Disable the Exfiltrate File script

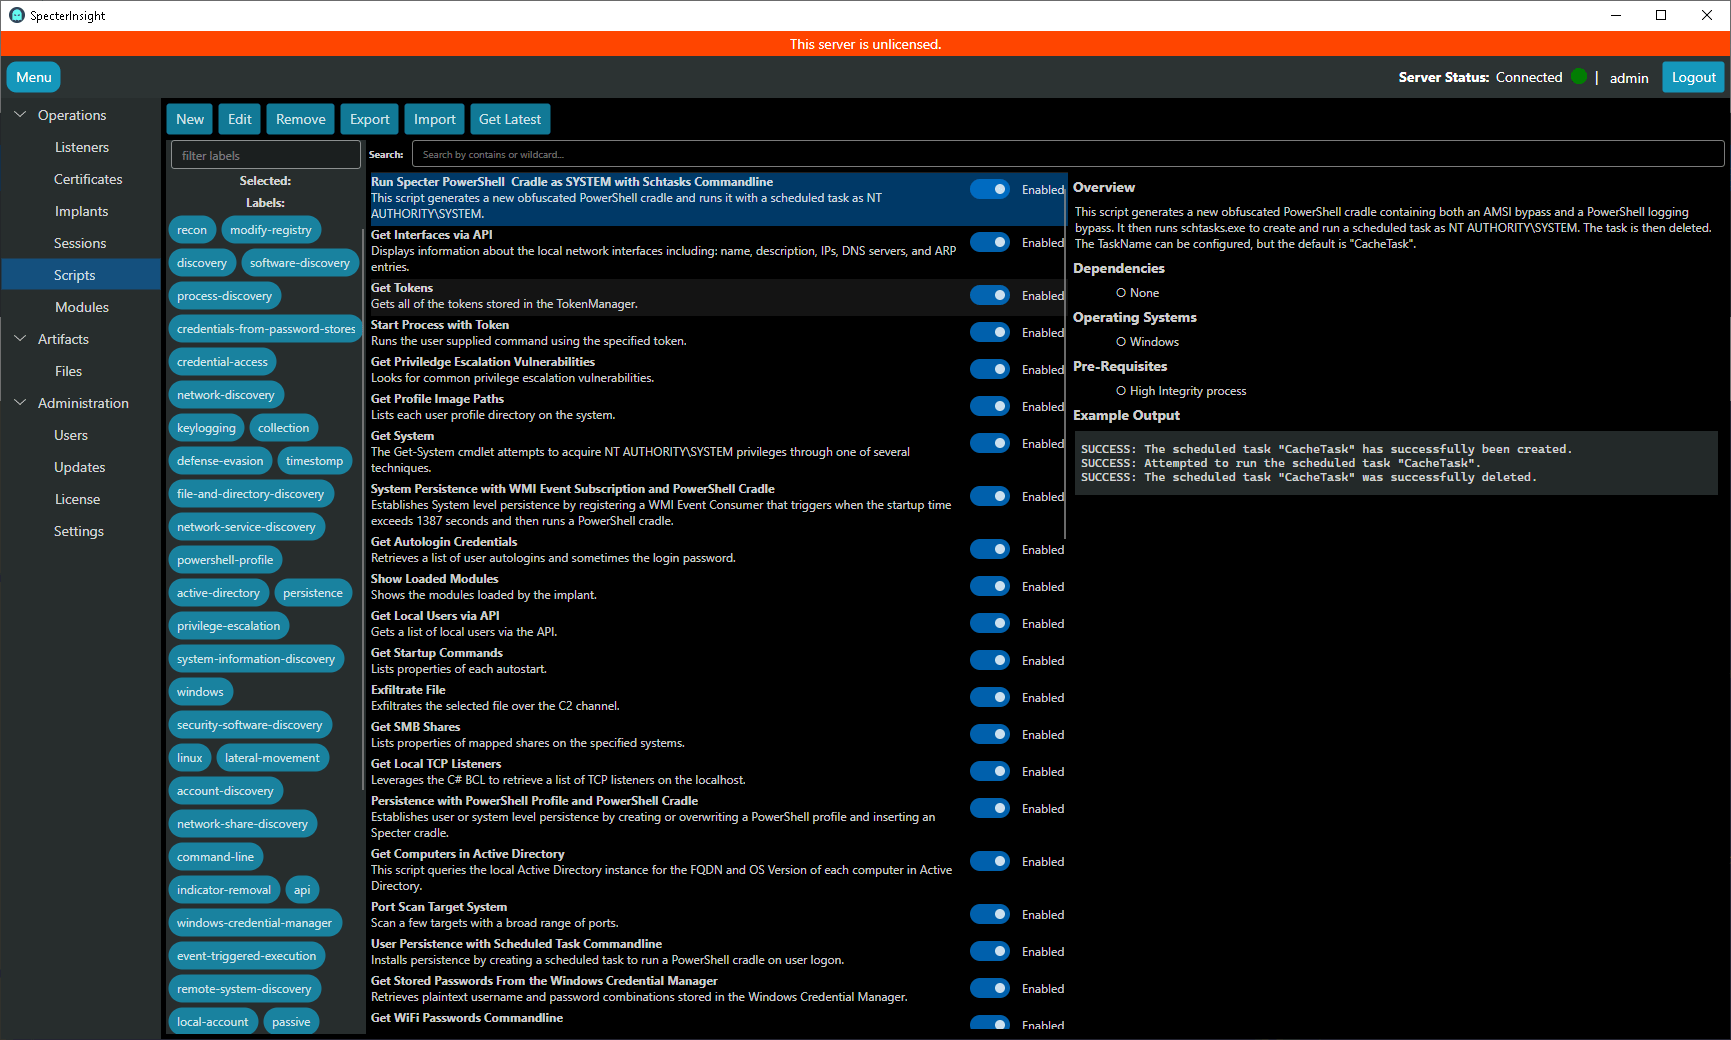tap(990, 697)
